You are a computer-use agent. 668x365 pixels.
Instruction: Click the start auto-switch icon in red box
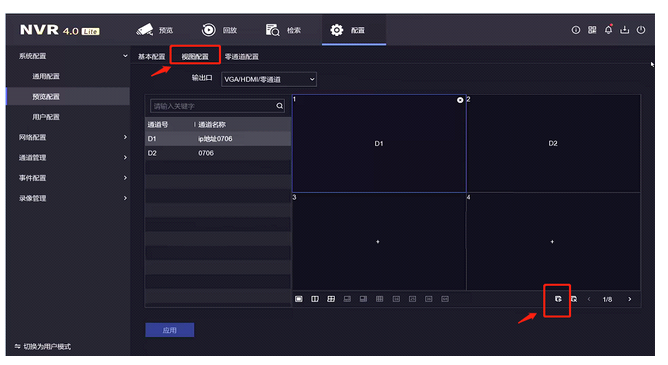tap(558, 299)
